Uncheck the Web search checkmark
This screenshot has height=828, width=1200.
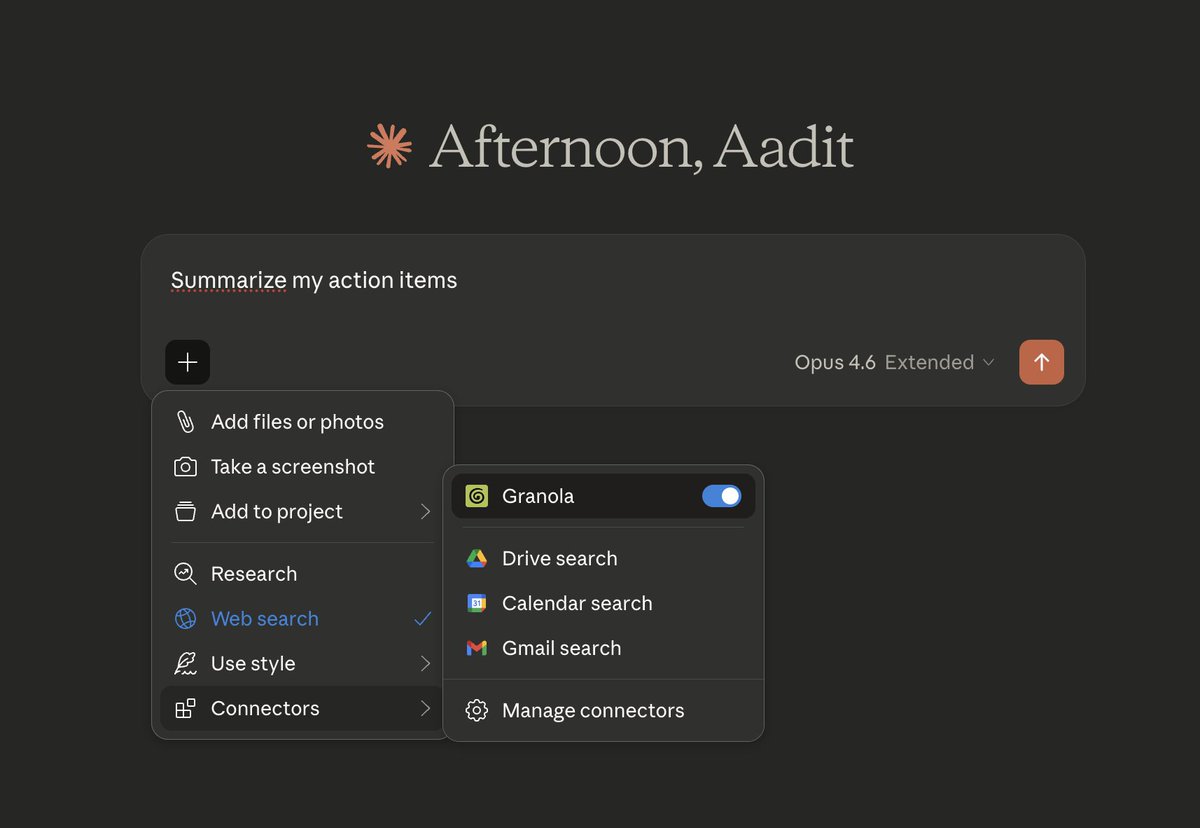(423, 619)
